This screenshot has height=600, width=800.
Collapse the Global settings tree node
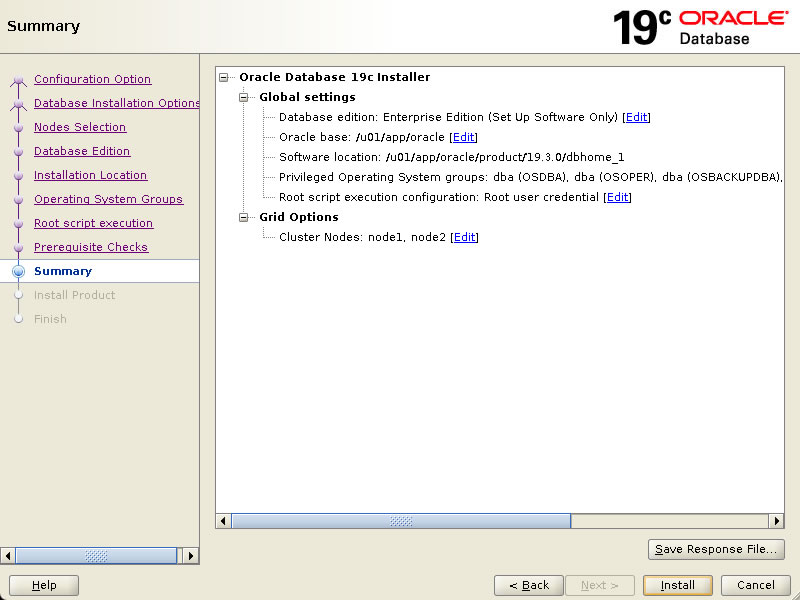pyautogui.click(x=243, y=97)
